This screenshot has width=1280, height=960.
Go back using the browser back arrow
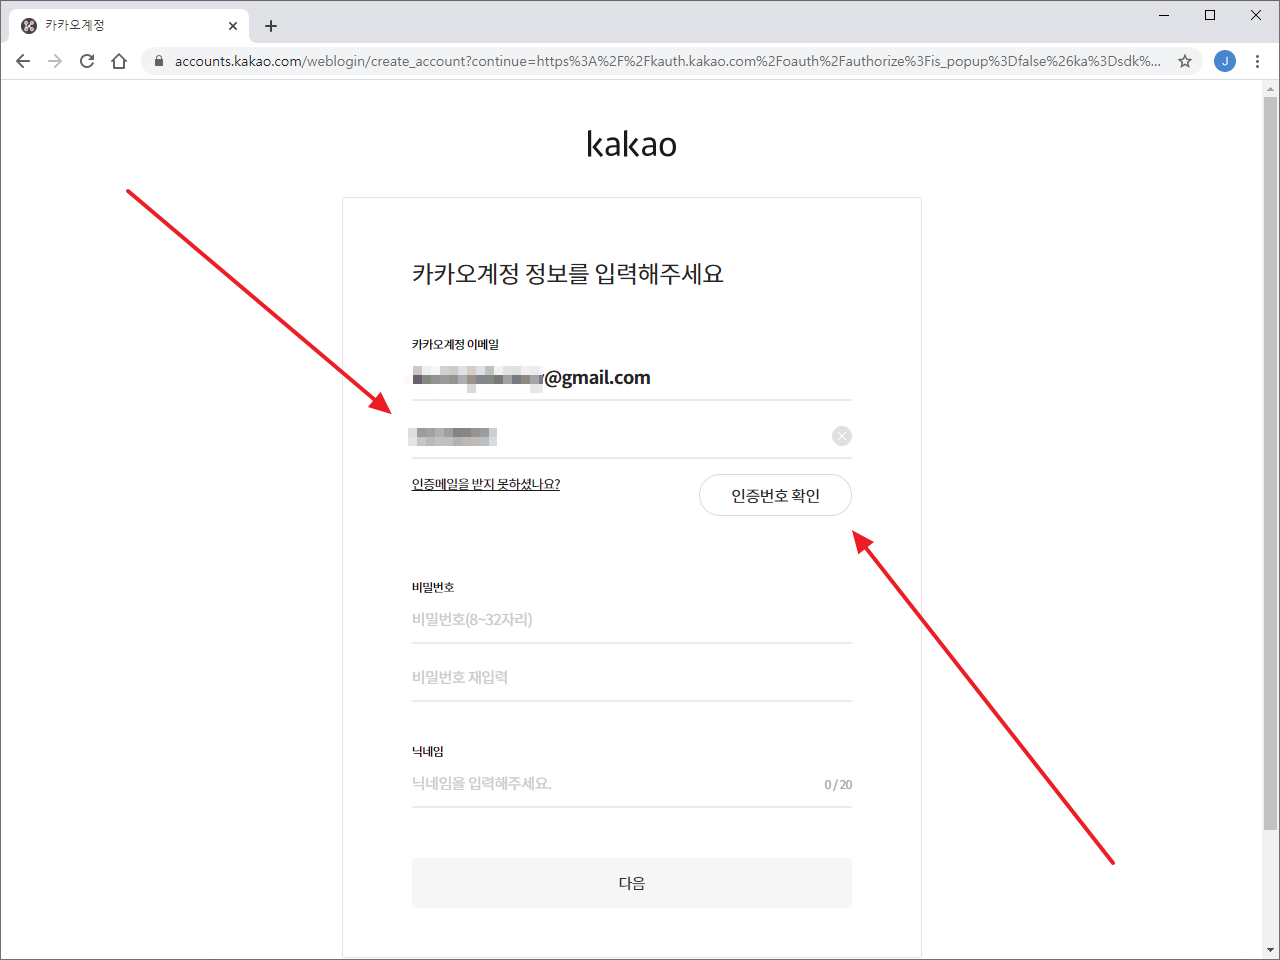point(23,61)
